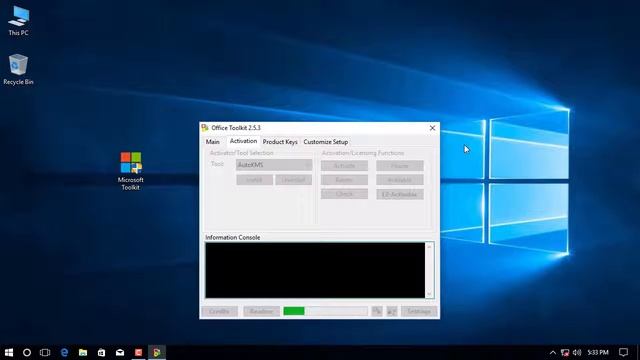Select the Recycle Bin desktop icon
The image size is (640, 360).
18,70
